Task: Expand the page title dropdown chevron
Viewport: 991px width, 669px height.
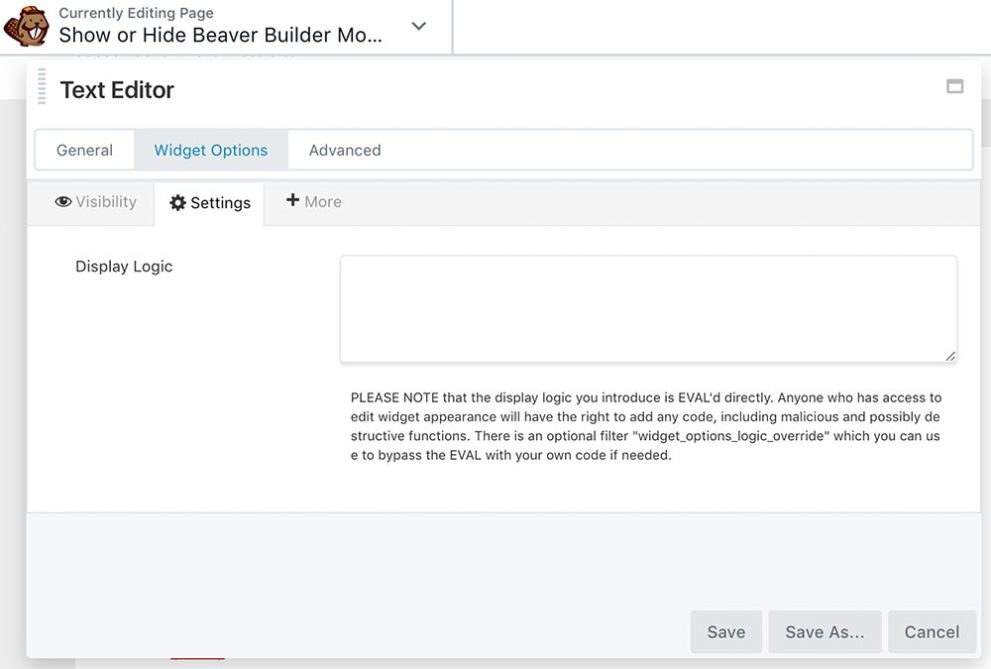Action: [418, 26]
